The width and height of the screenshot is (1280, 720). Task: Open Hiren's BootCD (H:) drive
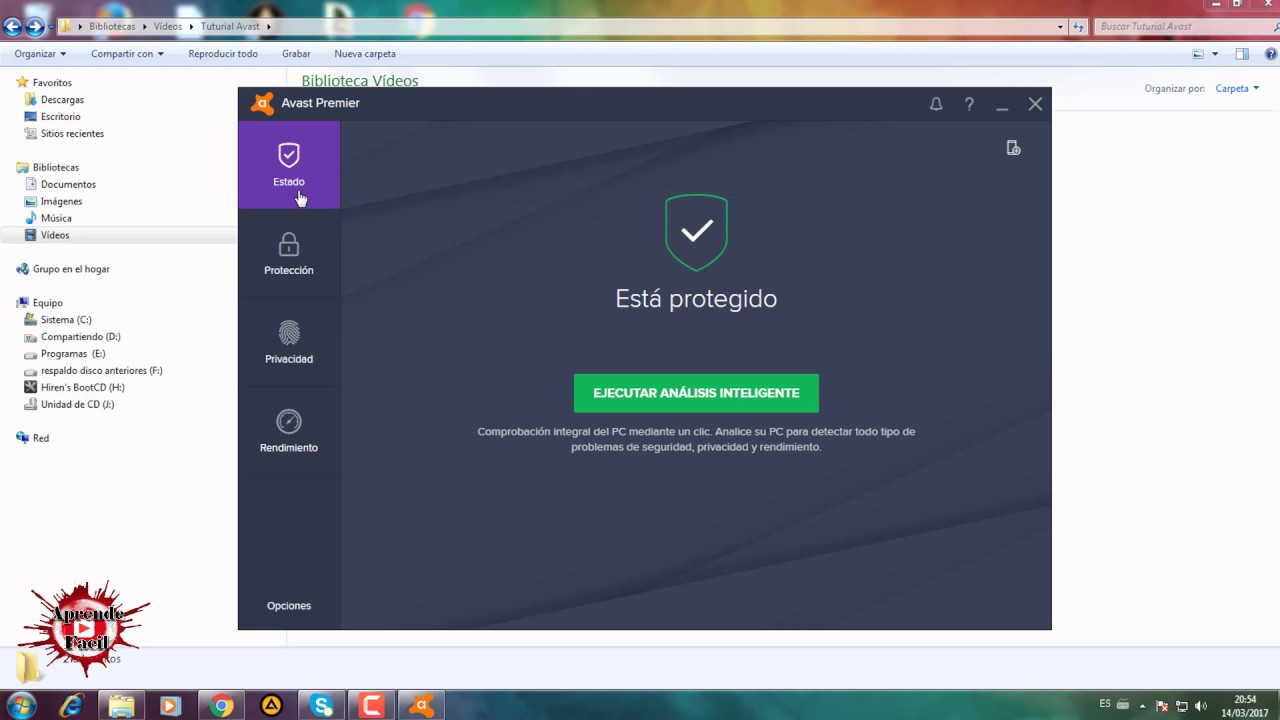(x=82, y=388)
